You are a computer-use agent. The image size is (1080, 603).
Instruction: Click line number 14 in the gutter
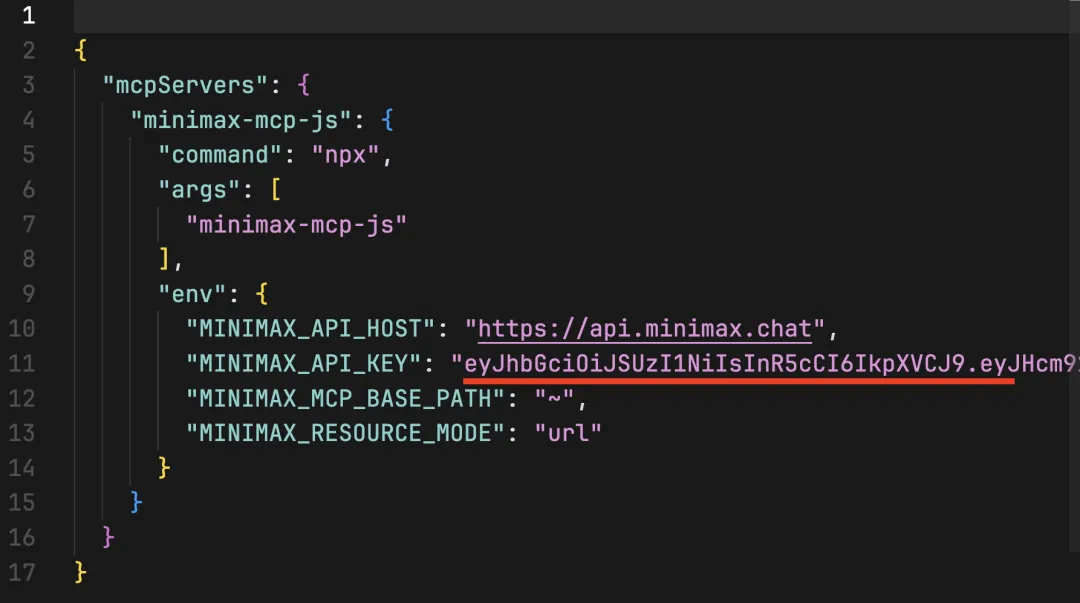21,468
